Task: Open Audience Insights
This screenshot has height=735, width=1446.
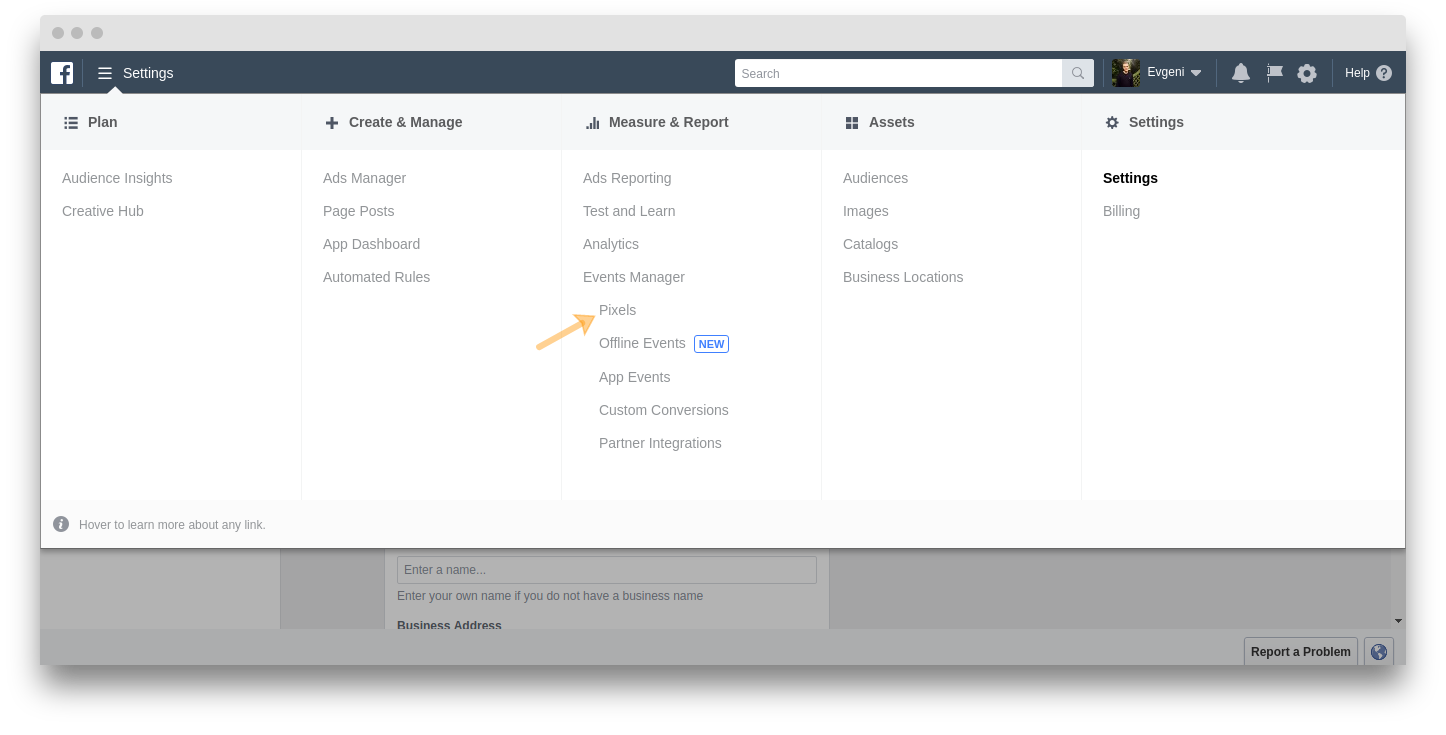Action: [117, 178]
